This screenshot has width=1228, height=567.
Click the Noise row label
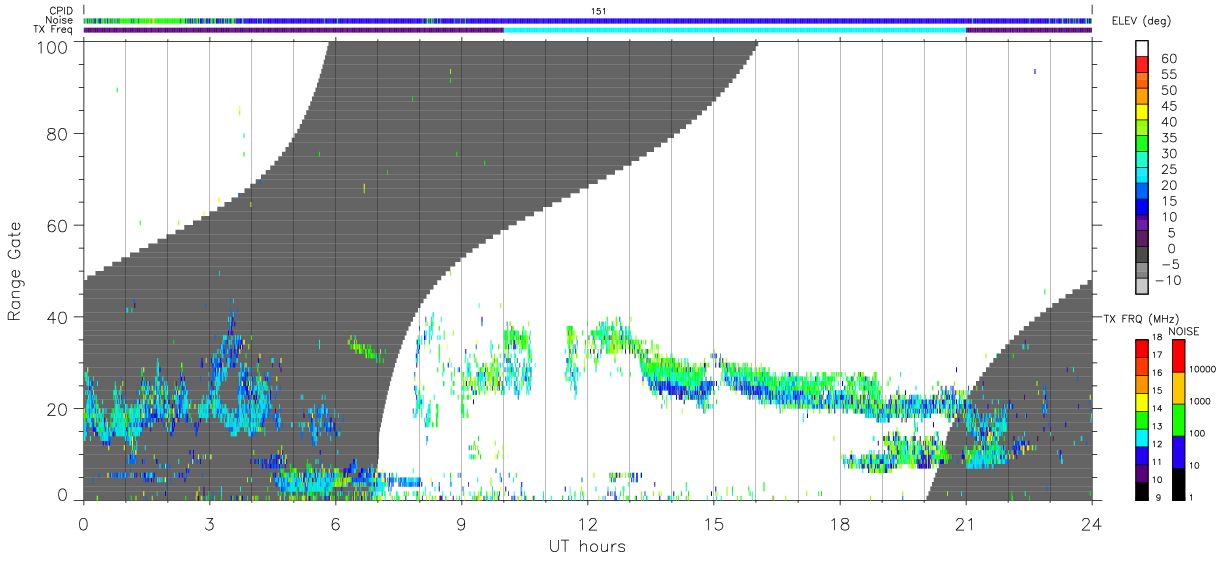(59, 20)
